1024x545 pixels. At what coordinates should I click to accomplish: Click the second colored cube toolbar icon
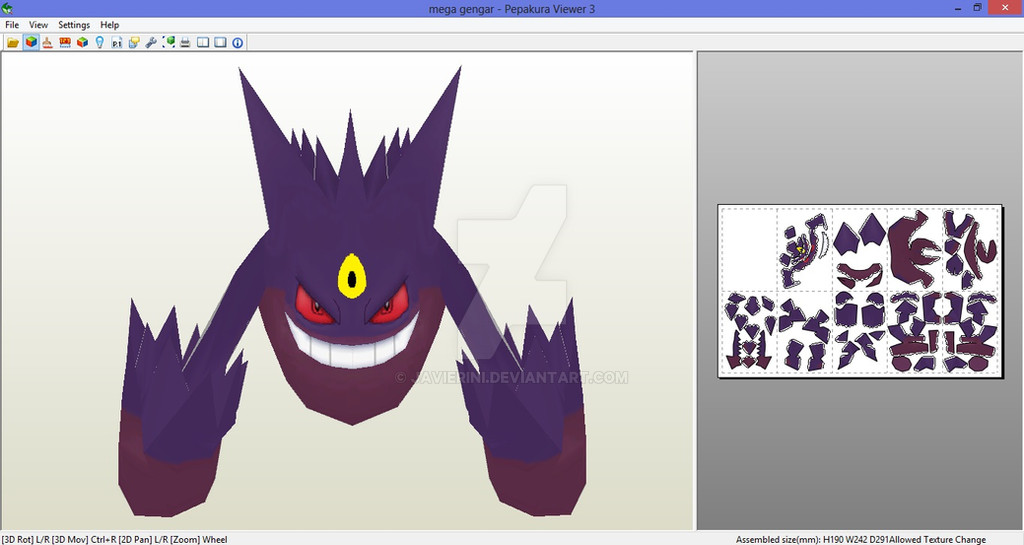tap(82, 42)
